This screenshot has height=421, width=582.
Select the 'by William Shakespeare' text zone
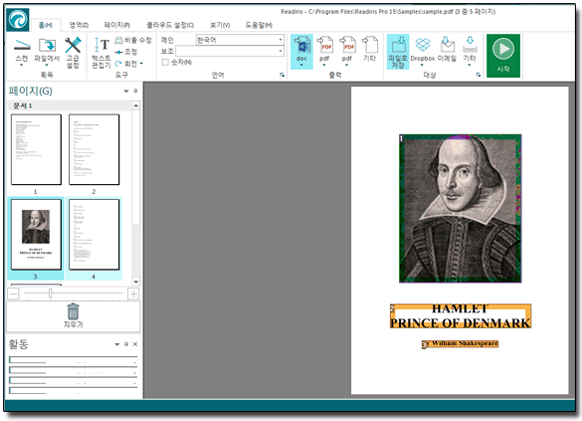click(x=460, y=344)
